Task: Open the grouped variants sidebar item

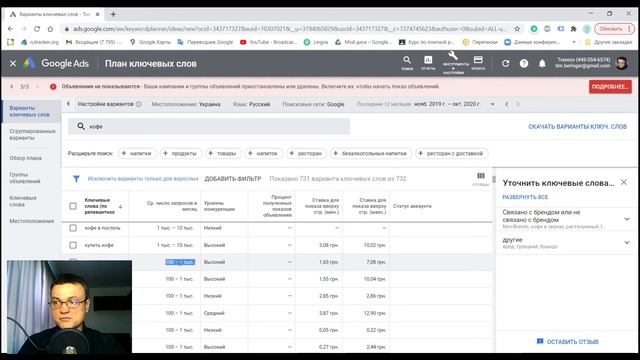Action: pyautogui.click(x=31, y=134)
